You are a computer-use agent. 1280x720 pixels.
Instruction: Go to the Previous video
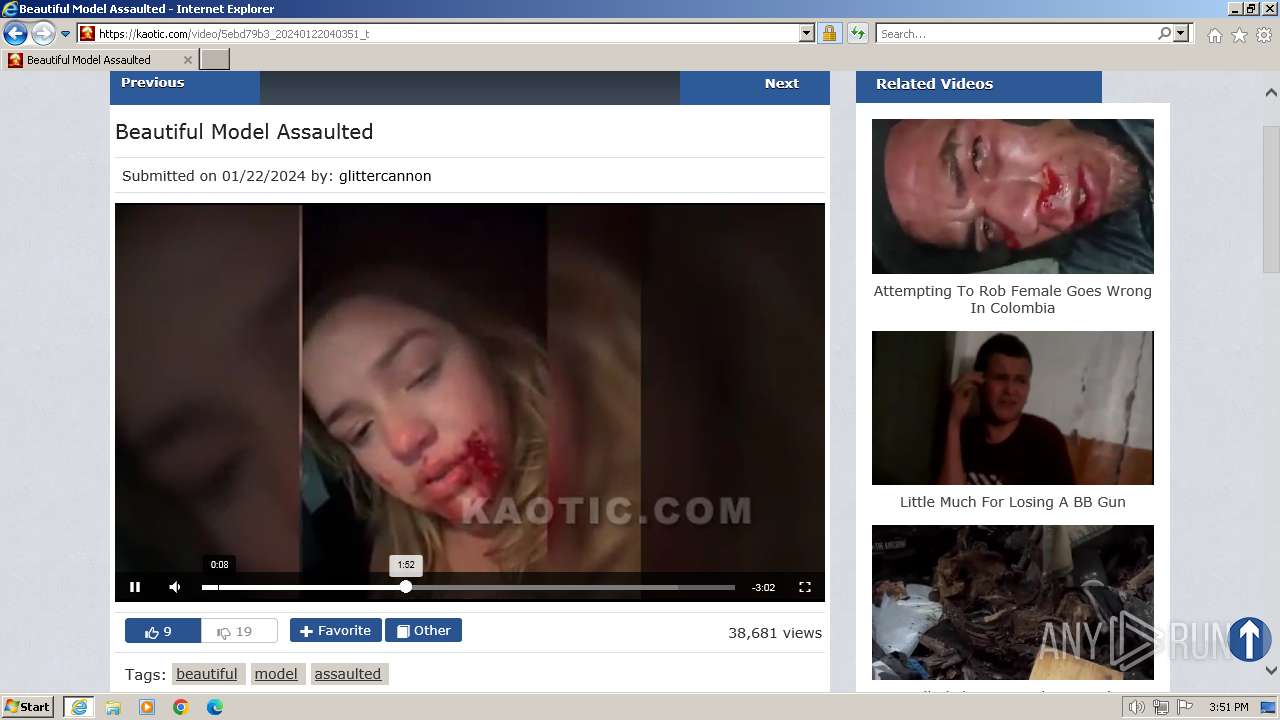click(x=185, y=85)
